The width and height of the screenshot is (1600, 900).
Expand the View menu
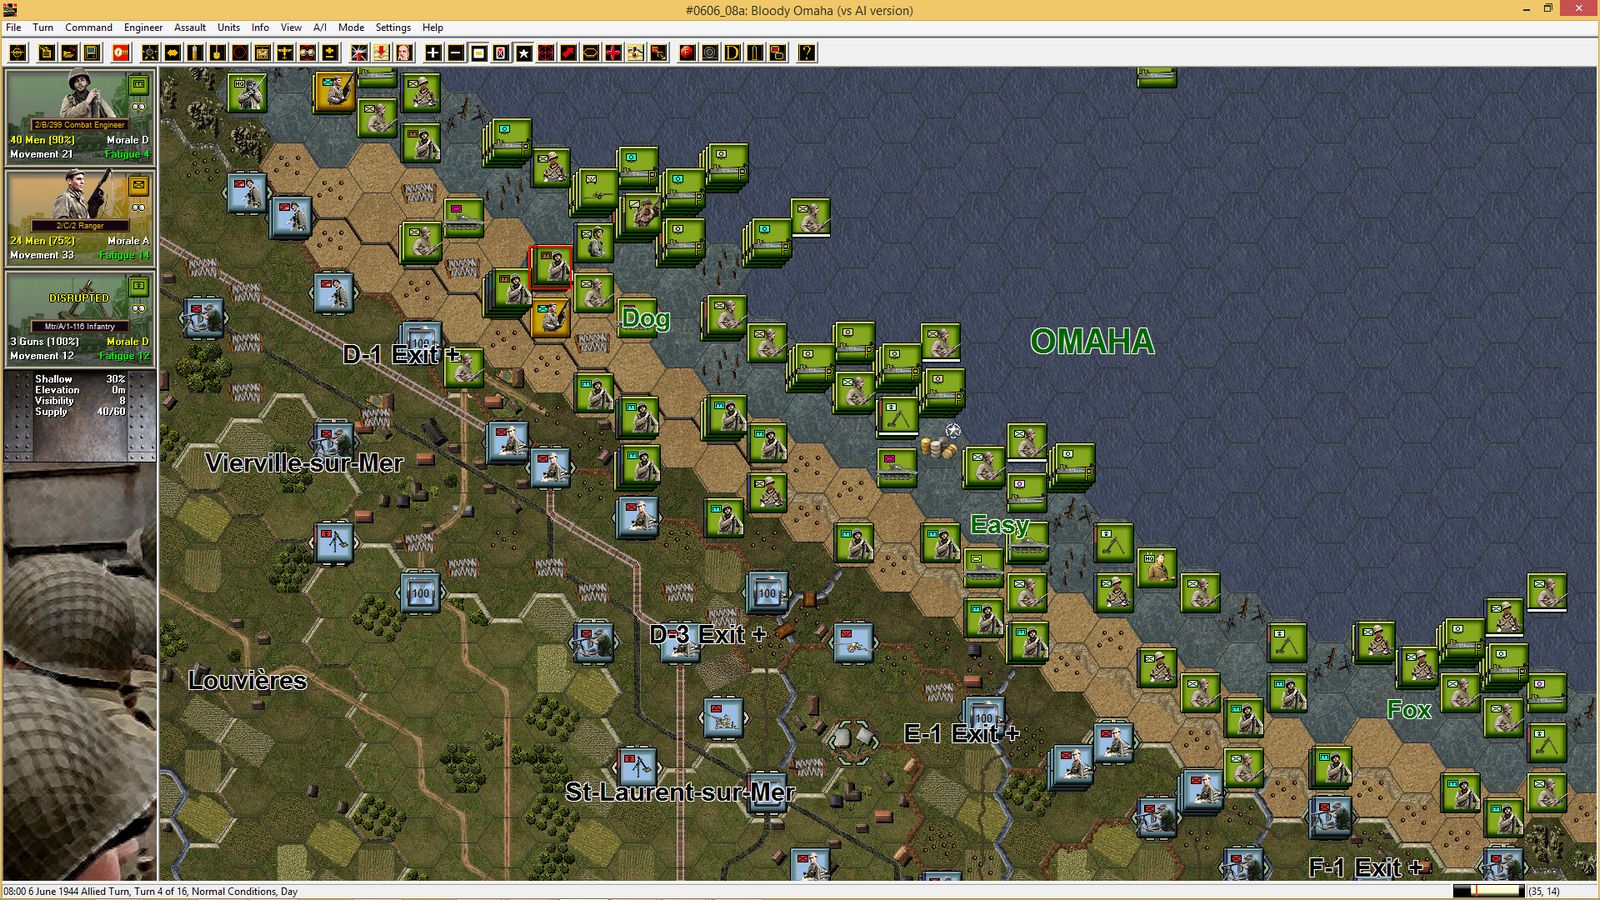[x=291, y=27]
